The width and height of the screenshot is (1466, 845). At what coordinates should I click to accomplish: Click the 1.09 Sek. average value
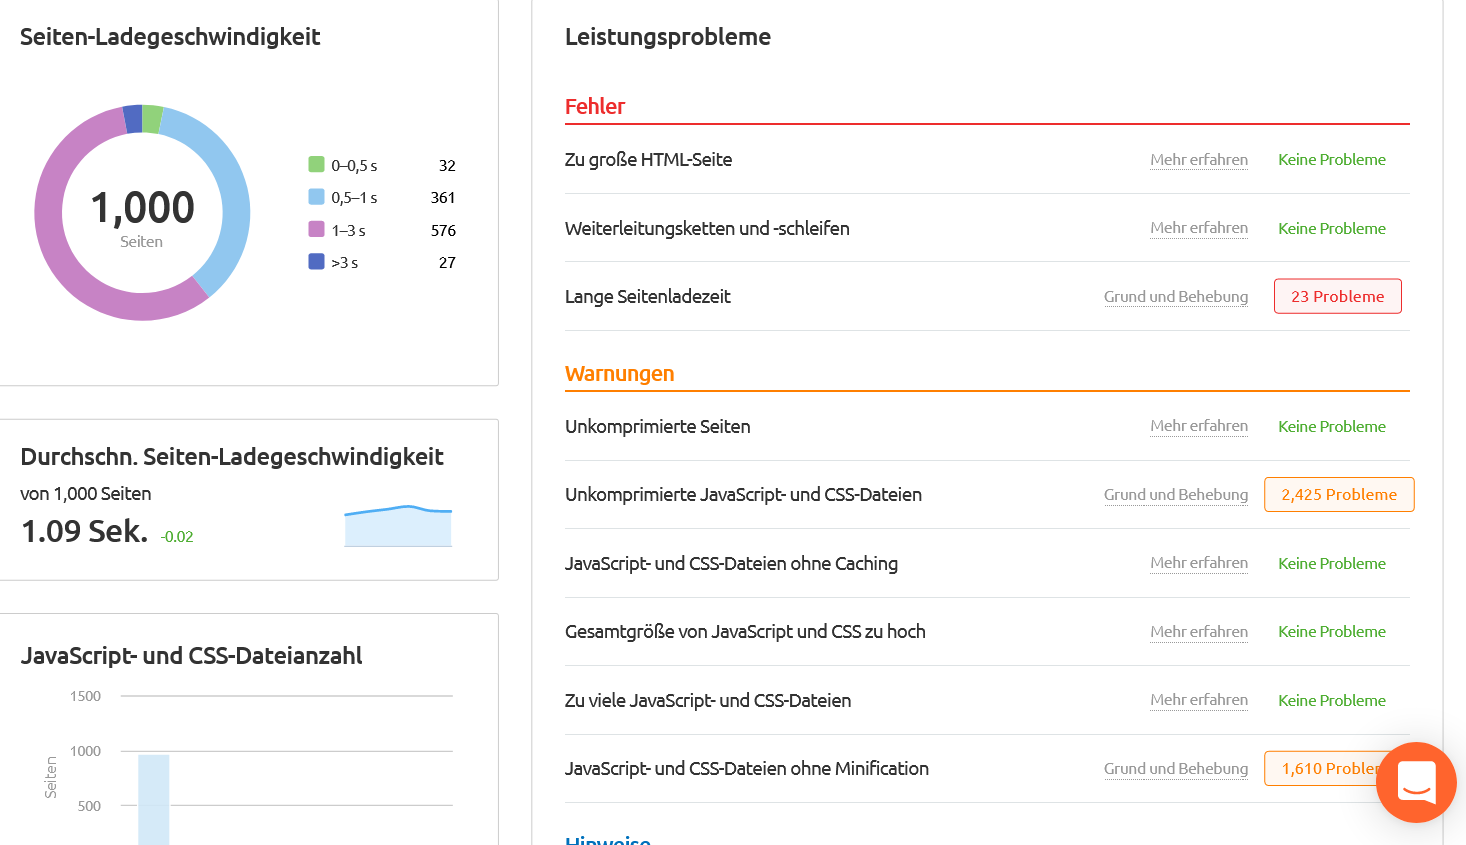pos(85,531)
